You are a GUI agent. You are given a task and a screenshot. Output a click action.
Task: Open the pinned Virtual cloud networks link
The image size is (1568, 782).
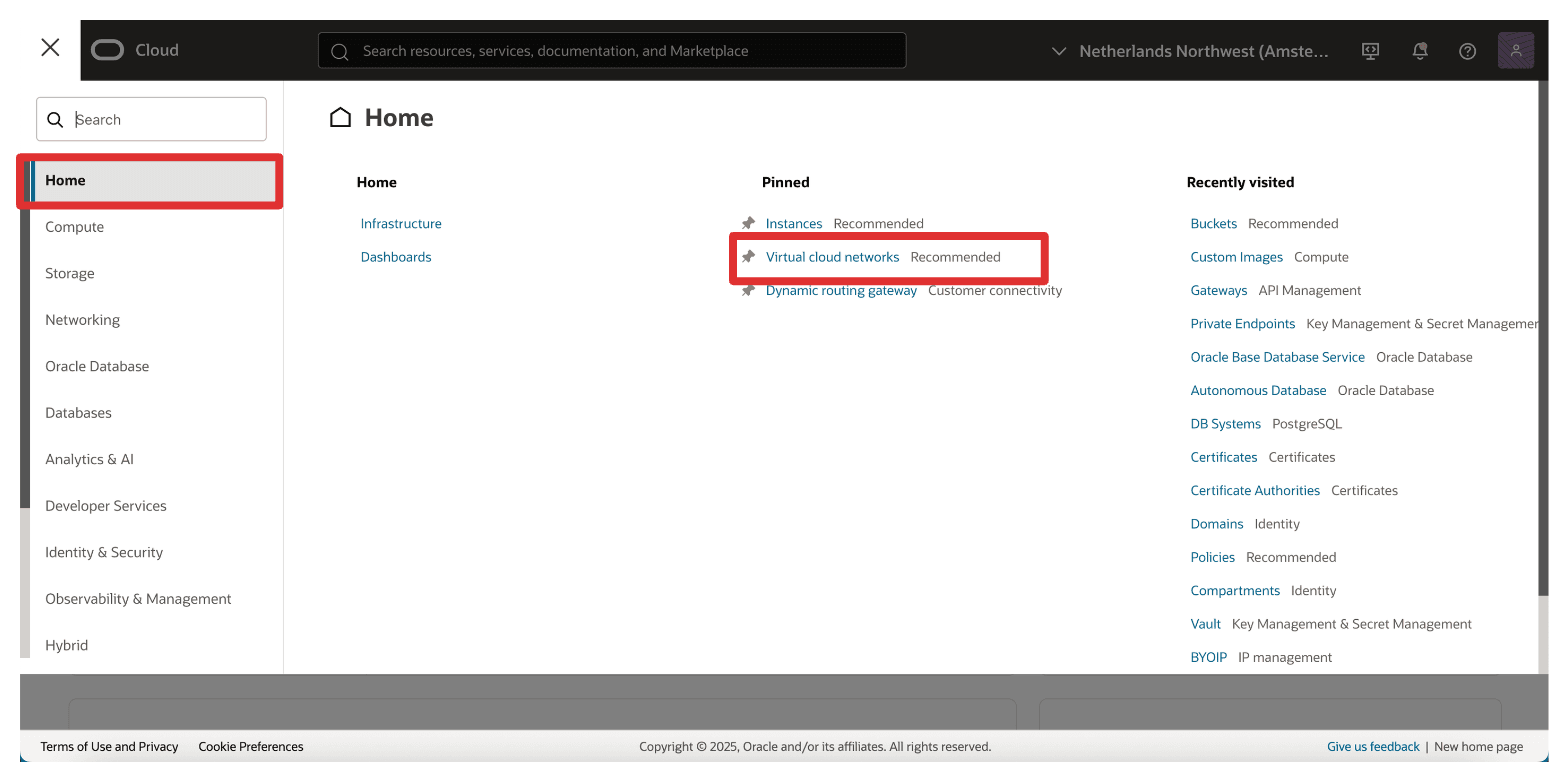832,257
